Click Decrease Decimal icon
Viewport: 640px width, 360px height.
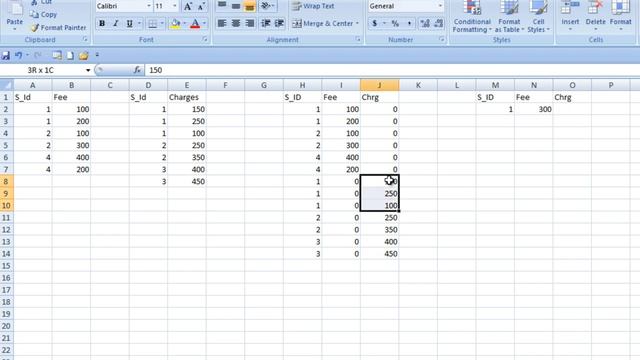click(439, 23)
